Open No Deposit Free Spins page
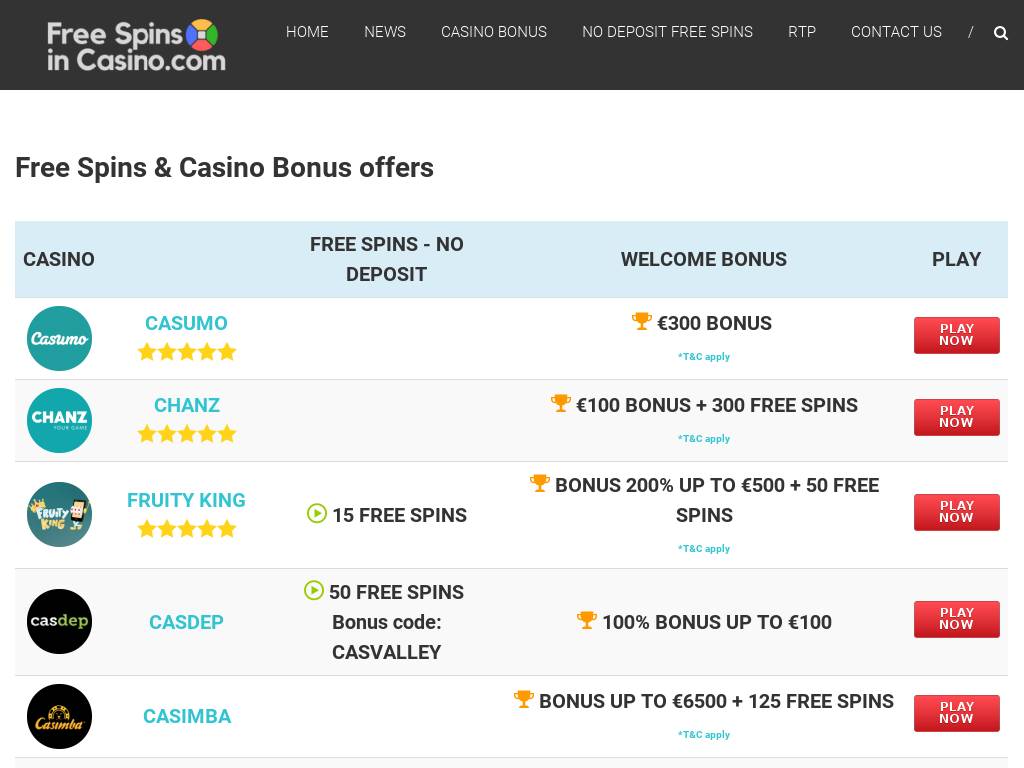The width and height of the screenshot is (1024, 768). pyautogui.click(x=667, y=32)
